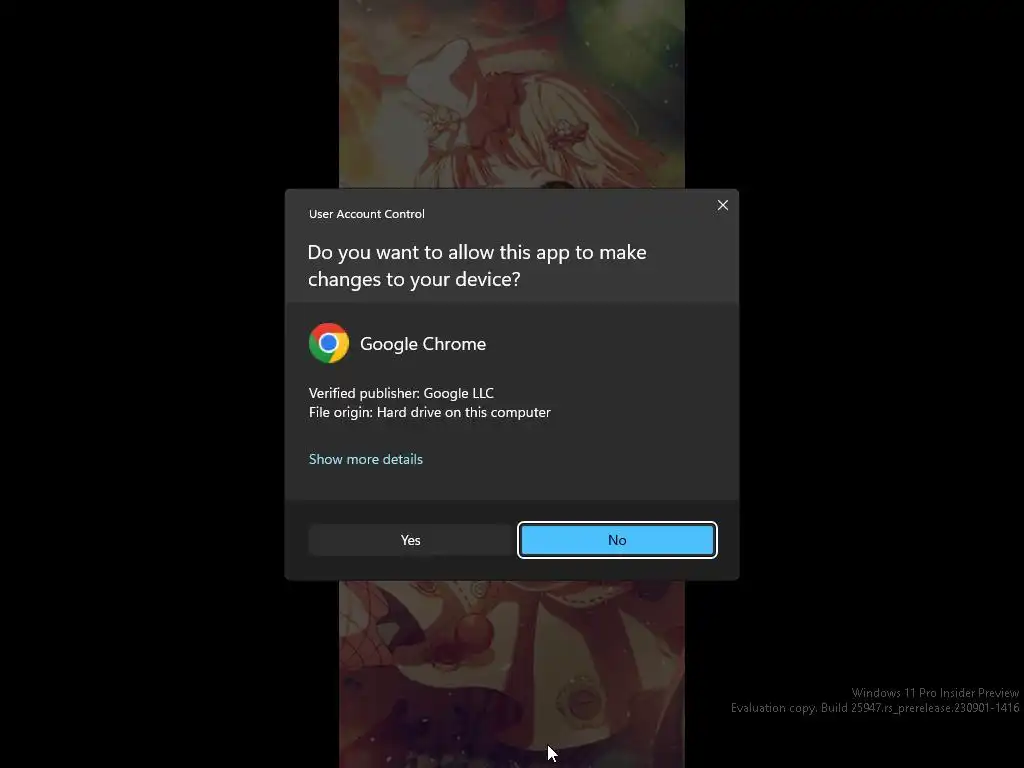Click Yes to allow Google Chrome
1024x768 pixels.
(x=410, y=540)
